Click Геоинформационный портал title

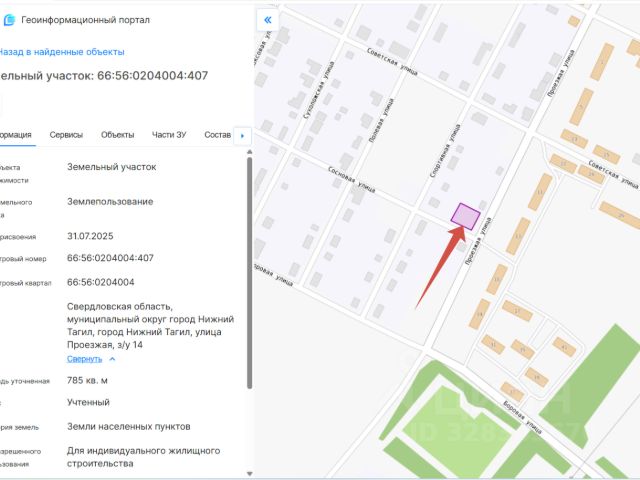click(x=85, y=20)
